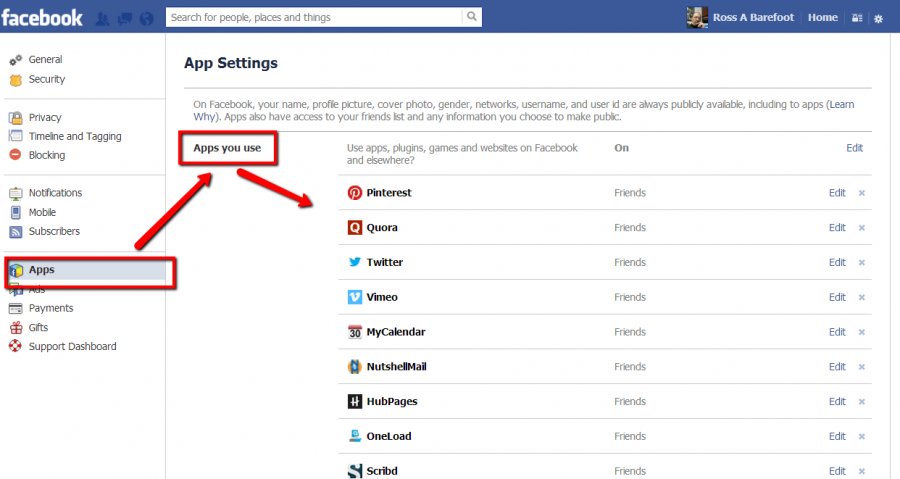This screenshot has width=900, height=479.
Task: Click the Support Dashboard lifebuoy icon
Action: coord(15,346)
